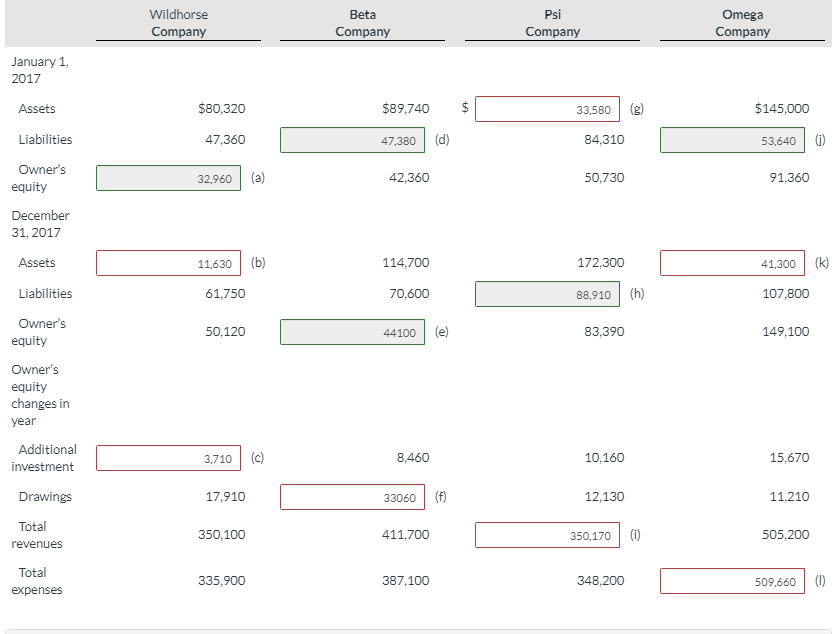The height and width of the screenshot is (634, 835).
Task: Click the Wildhorse additional investment field (c)
Action: (x=167, y=457)
